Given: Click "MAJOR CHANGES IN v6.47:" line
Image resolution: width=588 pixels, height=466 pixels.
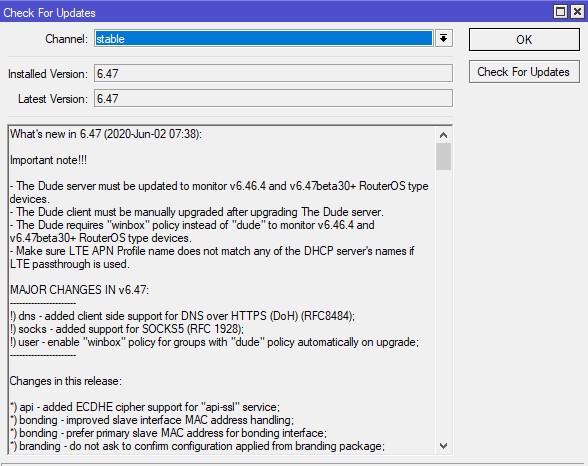Looking at the screenshot, I should (x=80, y=290).
